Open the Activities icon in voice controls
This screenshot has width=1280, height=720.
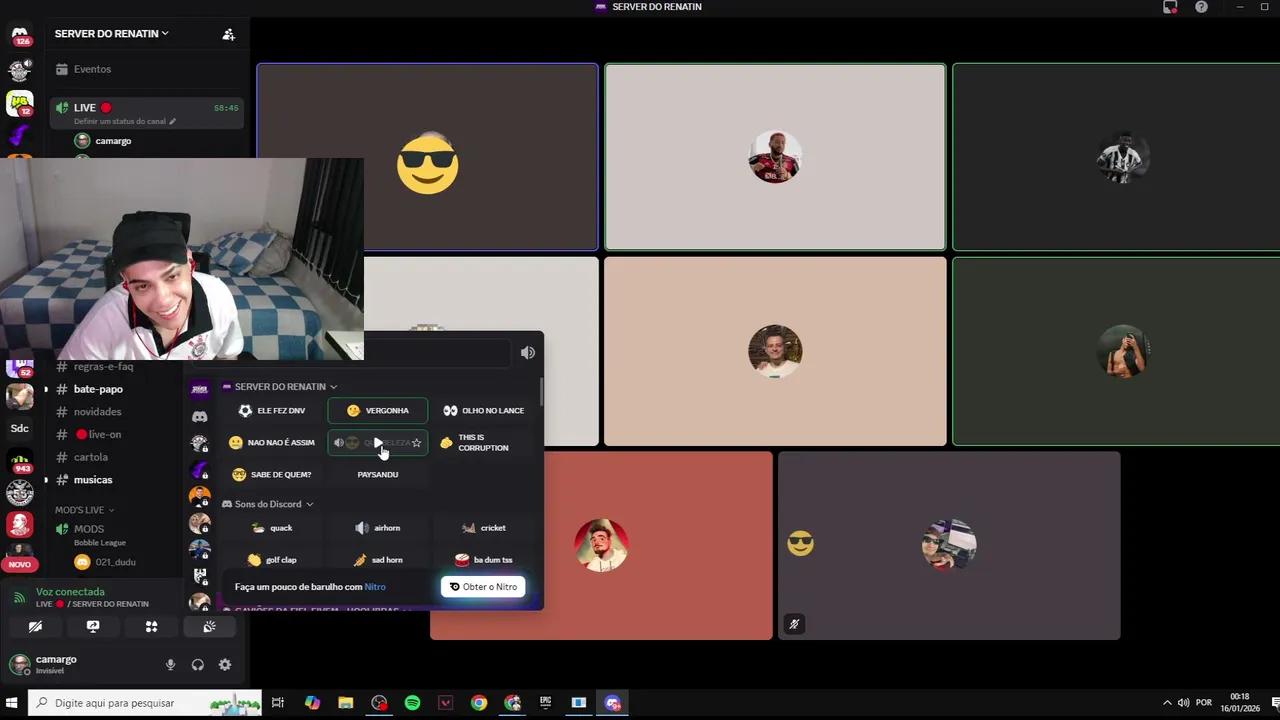151,626
